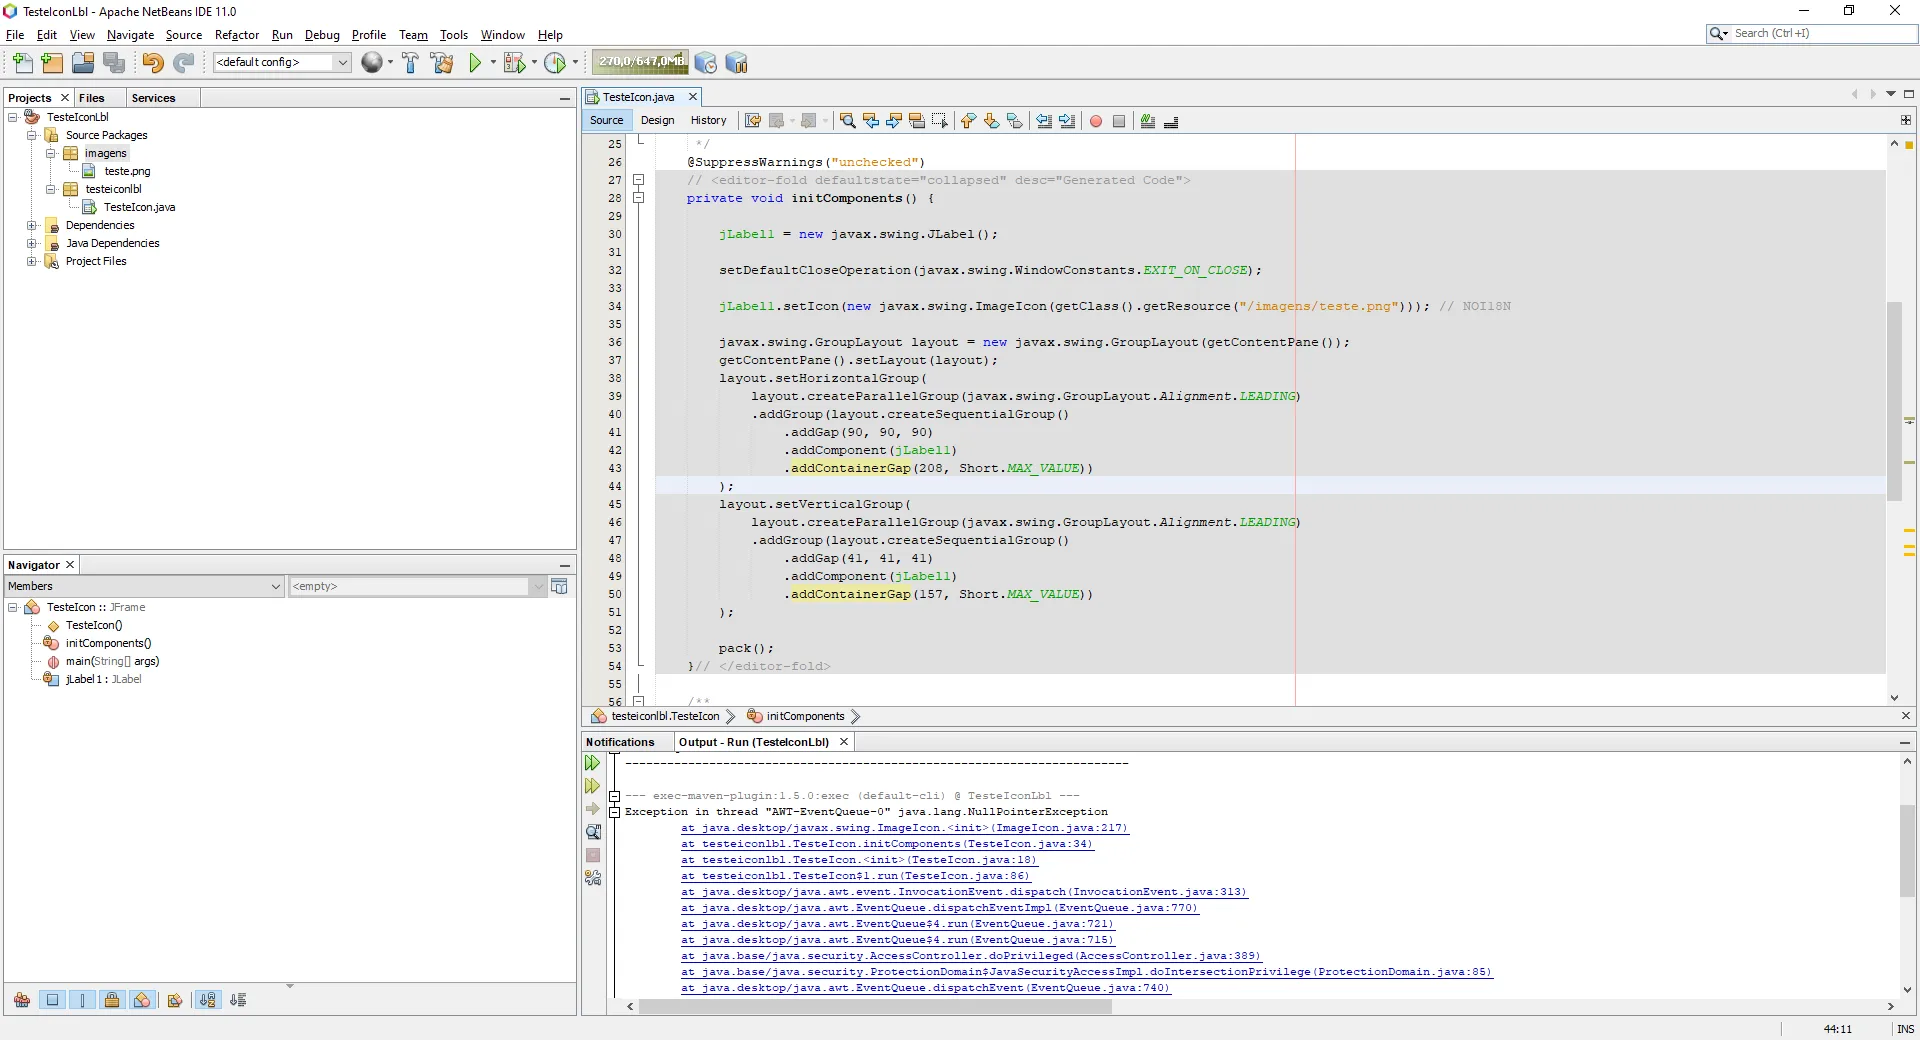Start macro recording with the red circle
Image resolution: width=1920 pixels, height=1040 pixels.
coord(1096,121)
